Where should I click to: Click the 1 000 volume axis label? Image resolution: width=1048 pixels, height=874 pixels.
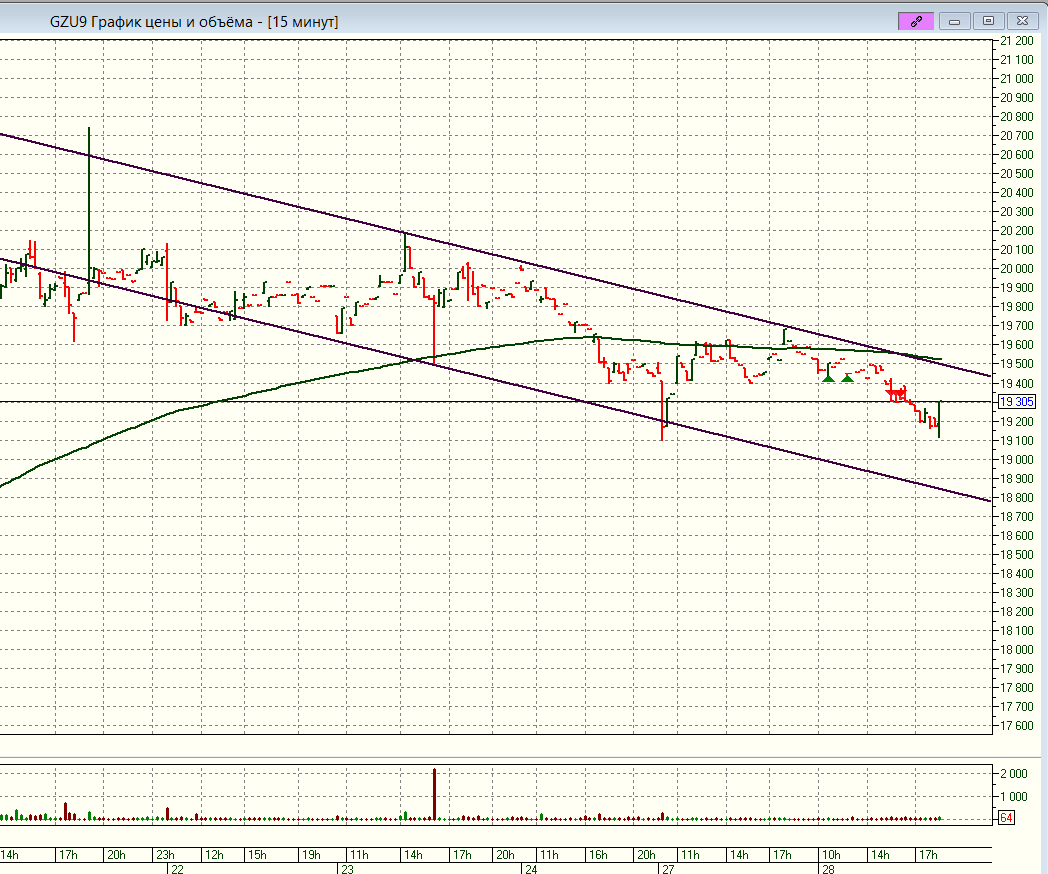(x=1017, y=797)
